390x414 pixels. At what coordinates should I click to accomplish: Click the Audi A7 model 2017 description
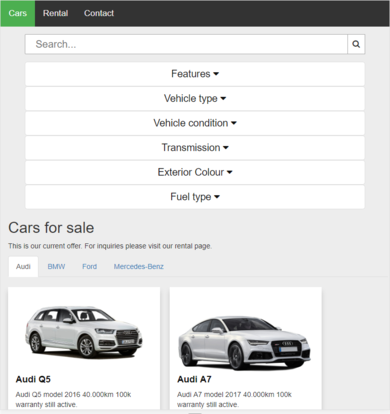pos(234,399)
